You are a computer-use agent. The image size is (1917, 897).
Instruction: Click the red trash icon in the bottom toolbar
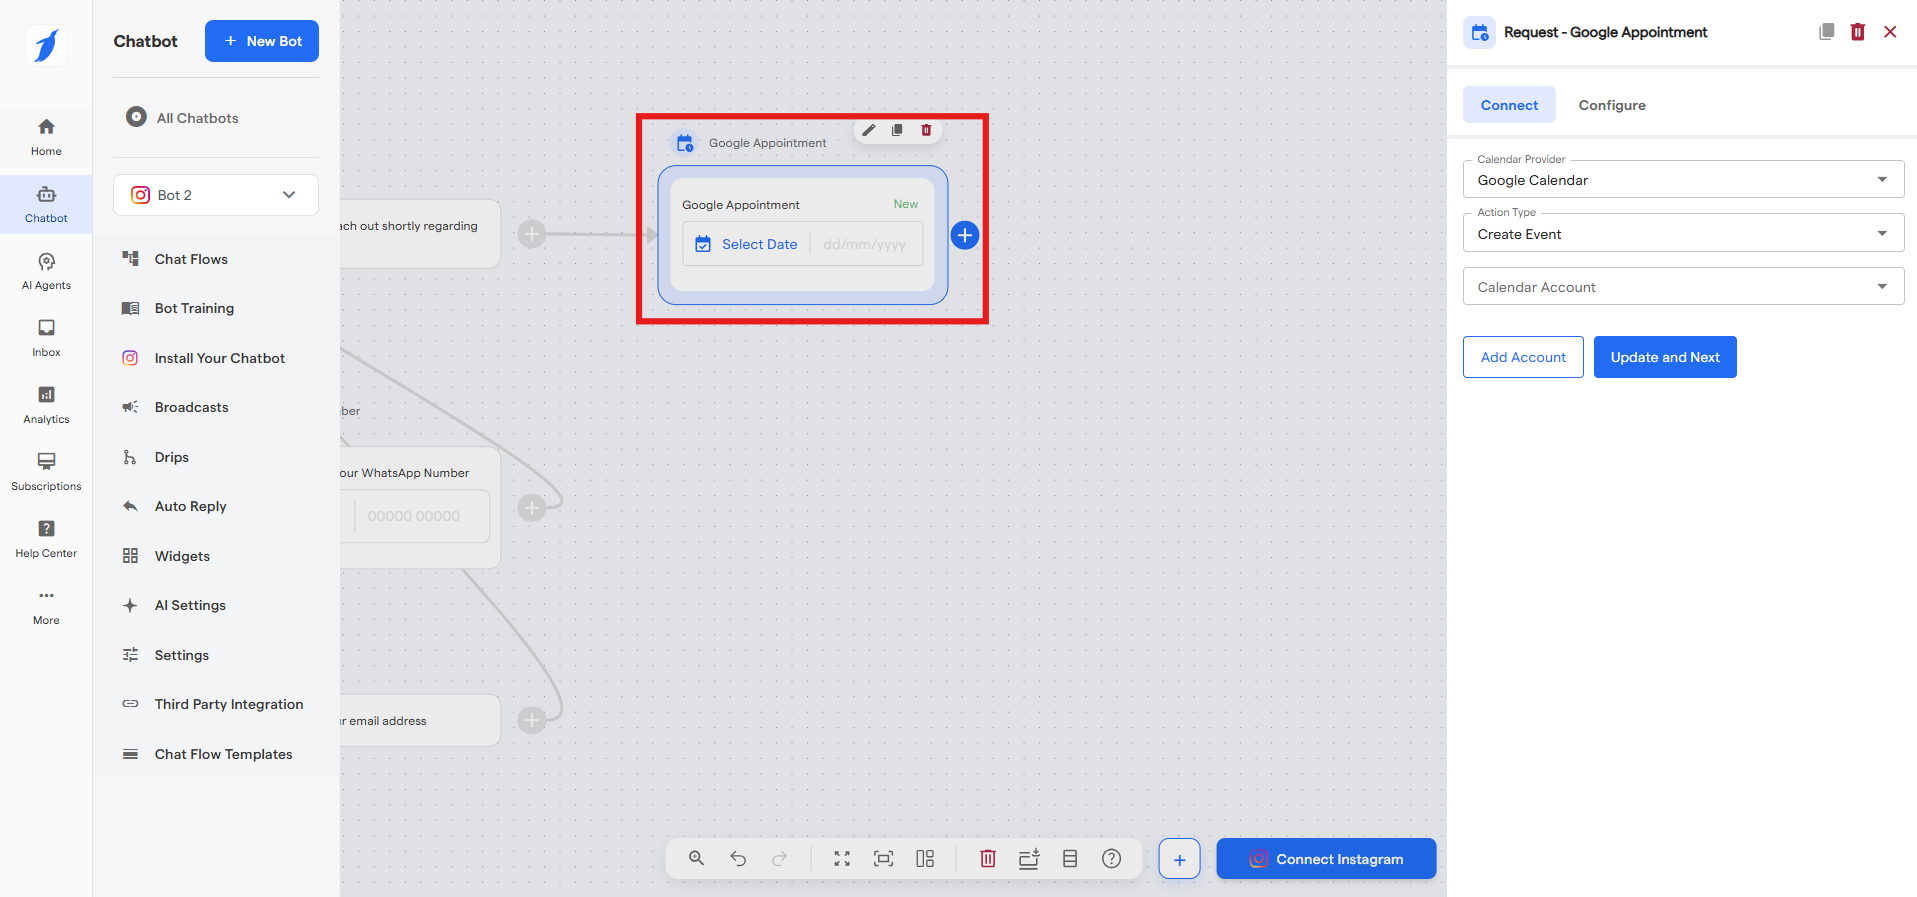pyautogui.click(x=988, y=858)
